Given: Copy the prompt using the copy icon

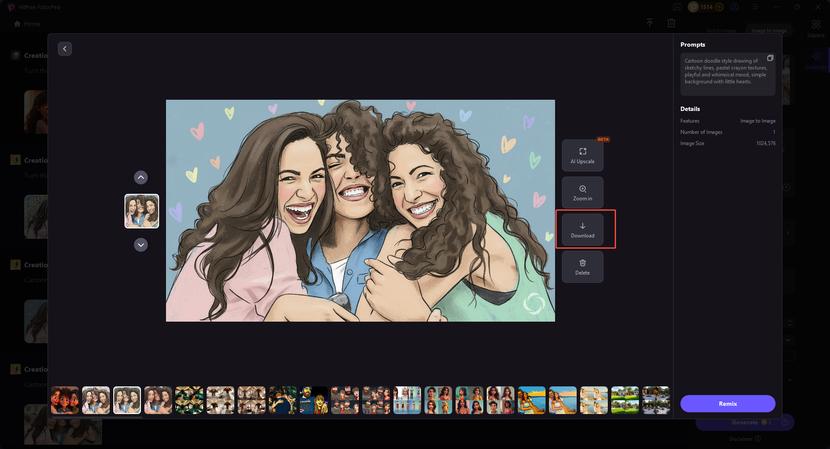Looking at the screenshot, I should pyautogui.click(x=770, y=58).
